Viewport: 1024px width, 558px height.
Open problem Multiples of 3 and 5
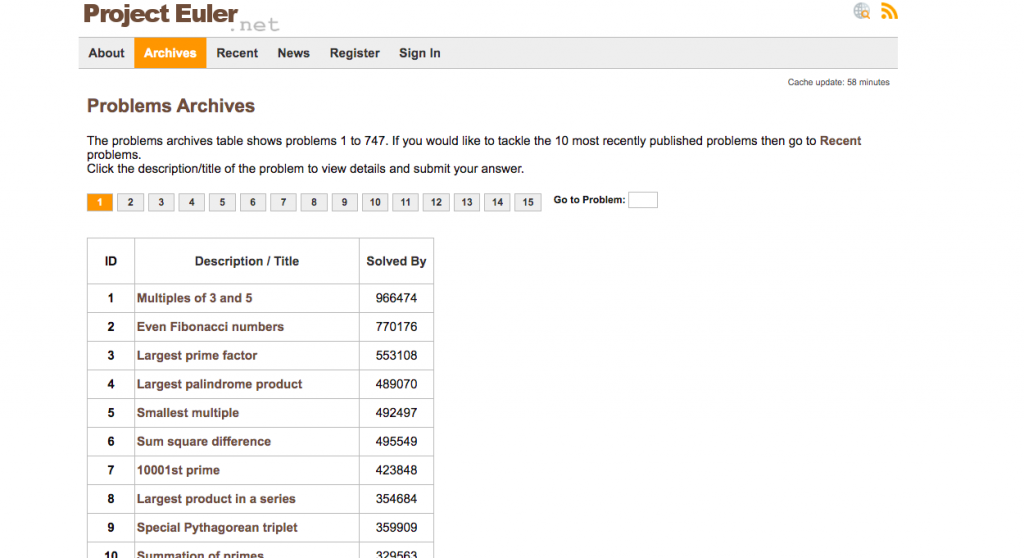(195, 298)
